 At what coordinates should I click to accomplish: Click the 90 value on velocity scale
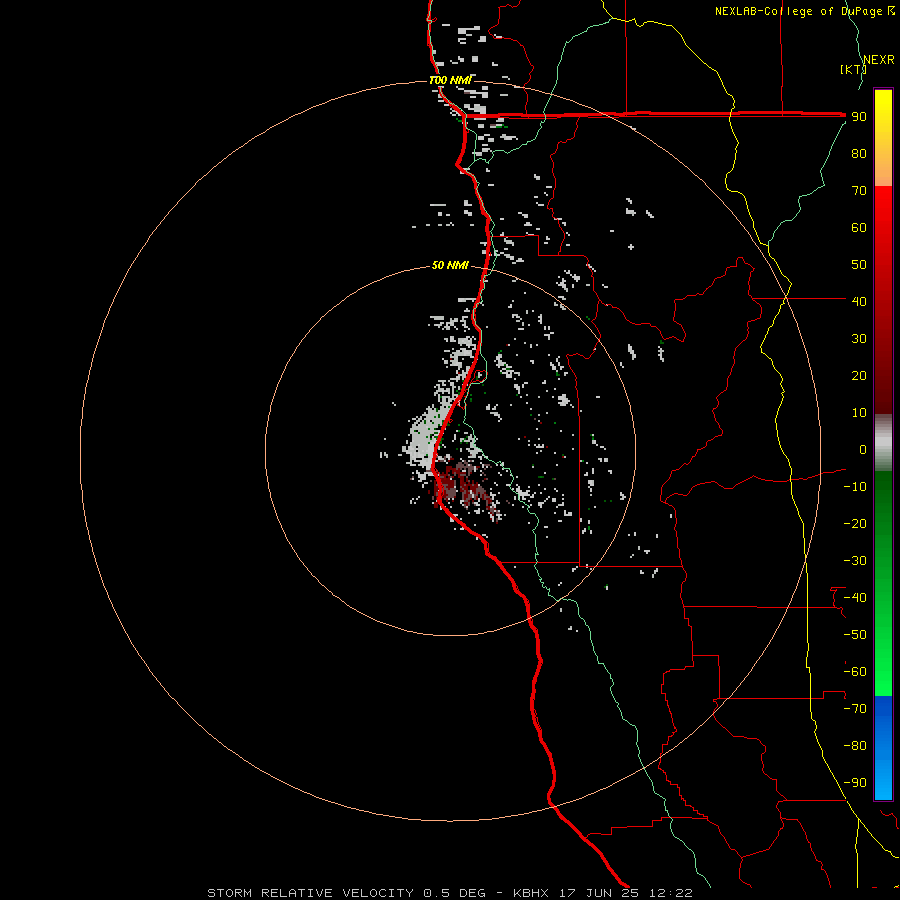click(859, 117)
